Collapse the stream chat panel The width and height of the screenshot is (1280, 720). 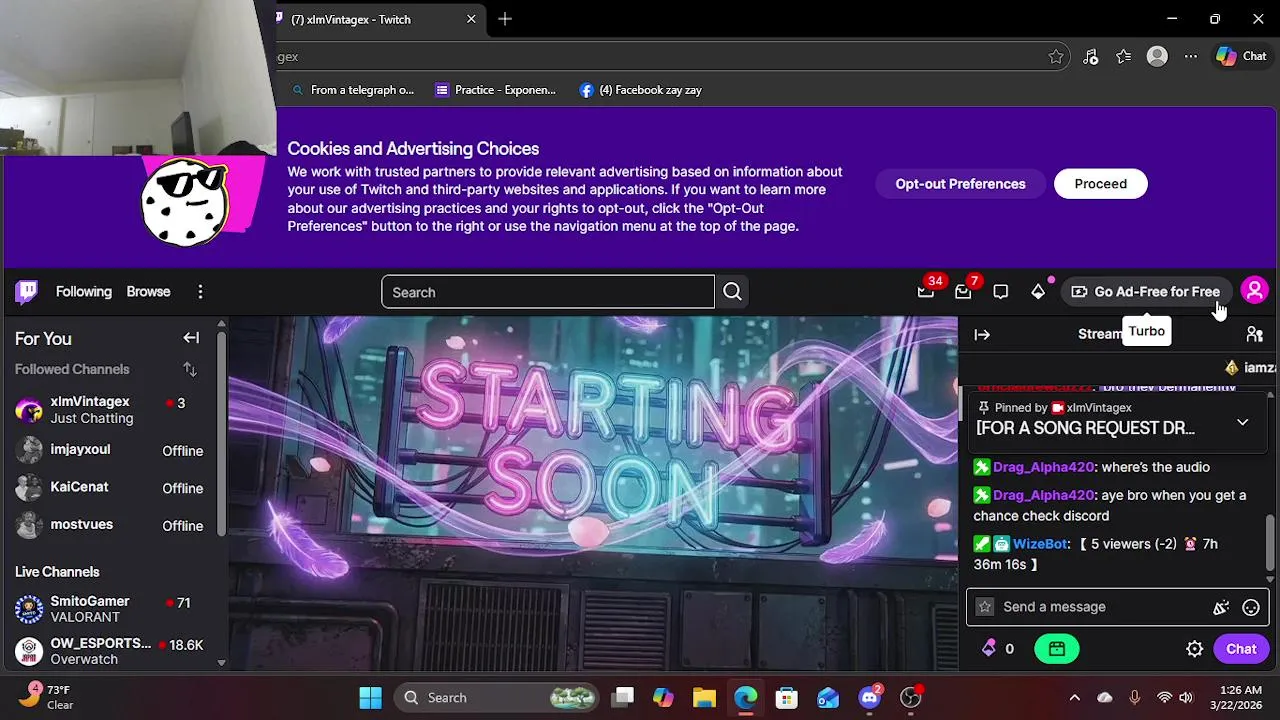(982, 335)
